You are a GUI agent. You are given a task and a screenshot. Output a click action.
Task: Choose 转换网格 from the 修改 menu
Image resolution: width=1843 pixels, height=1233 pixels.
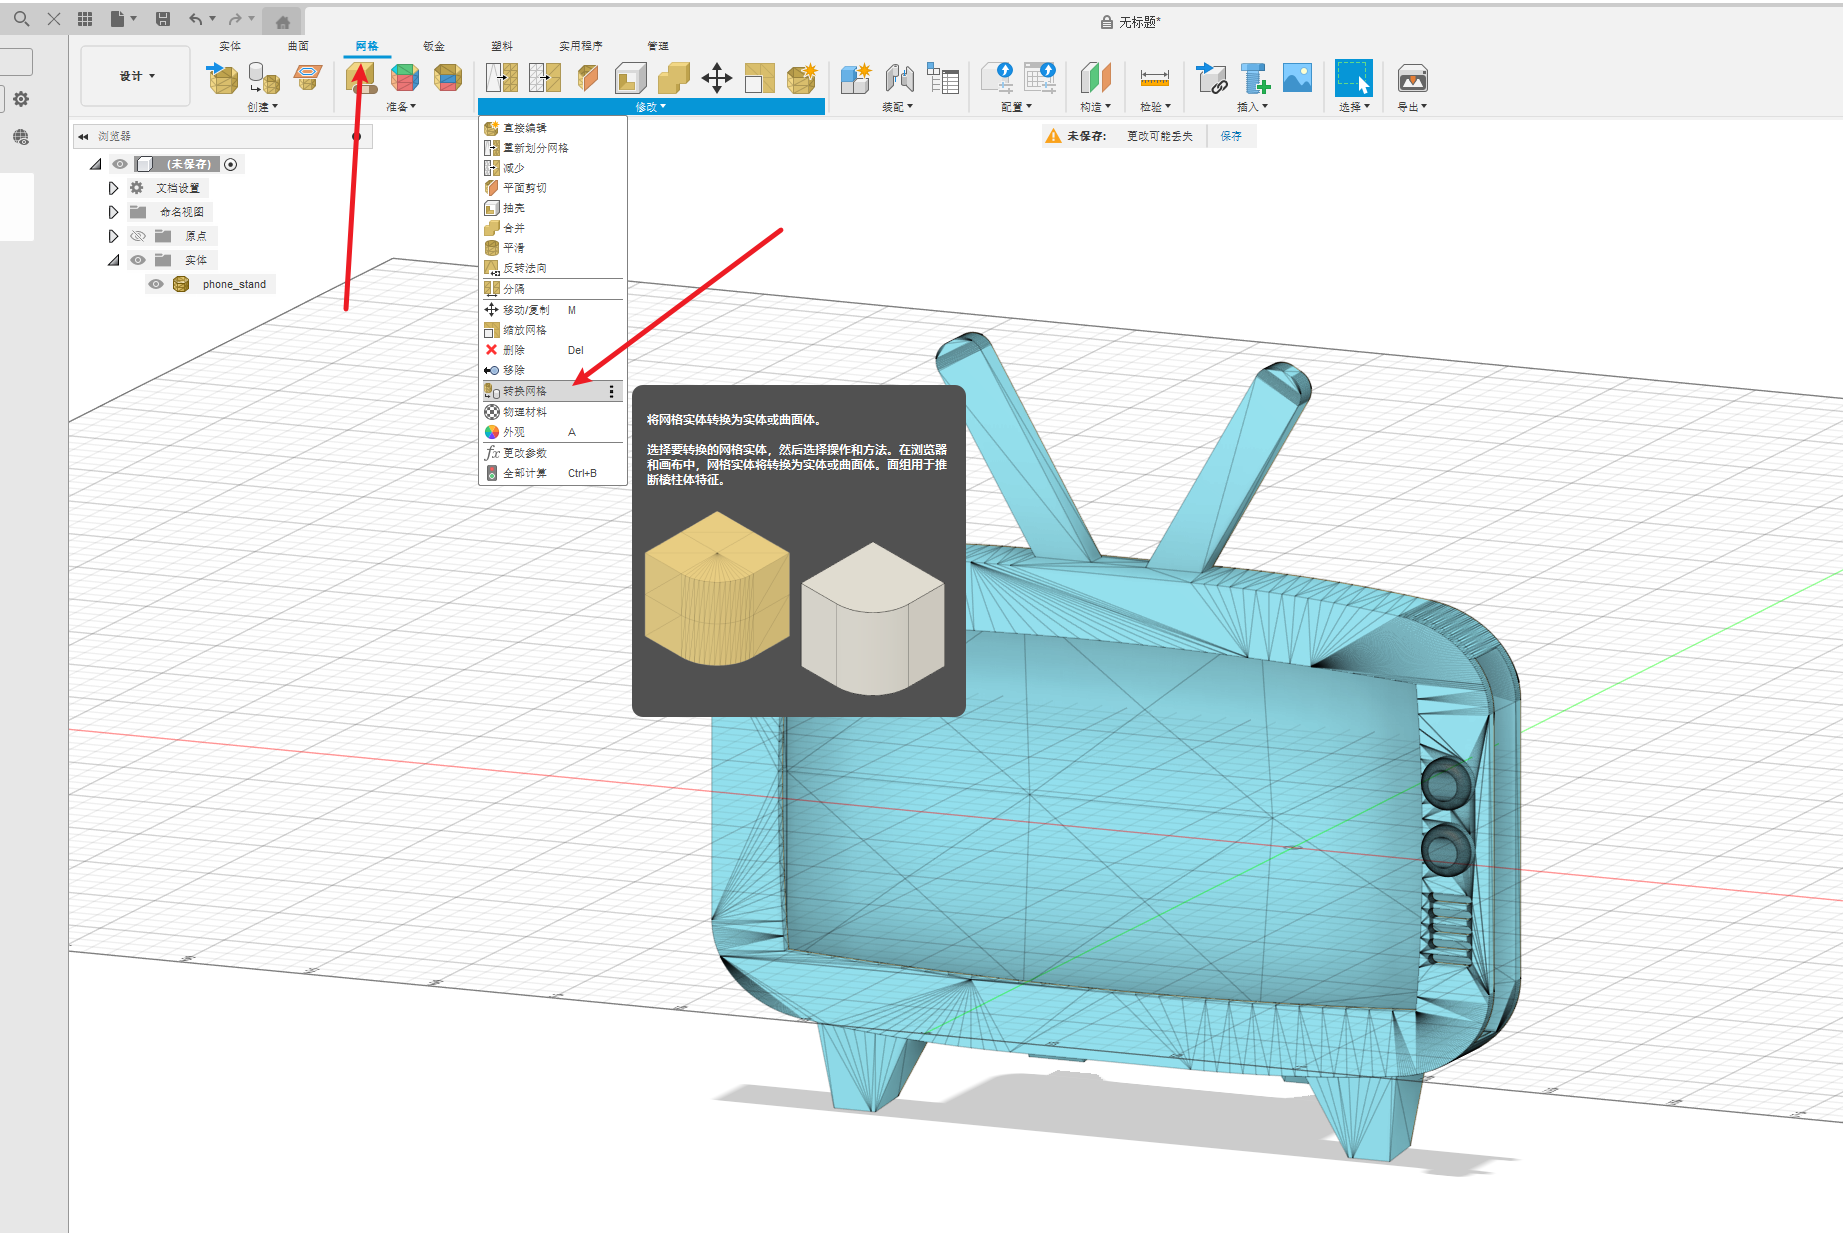pyautogui.click(x=525, y=391)
